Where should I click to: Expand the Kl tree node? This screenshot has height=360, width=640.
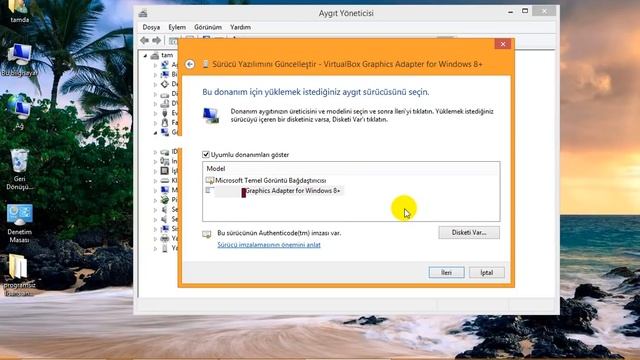[x=156, y=181]
